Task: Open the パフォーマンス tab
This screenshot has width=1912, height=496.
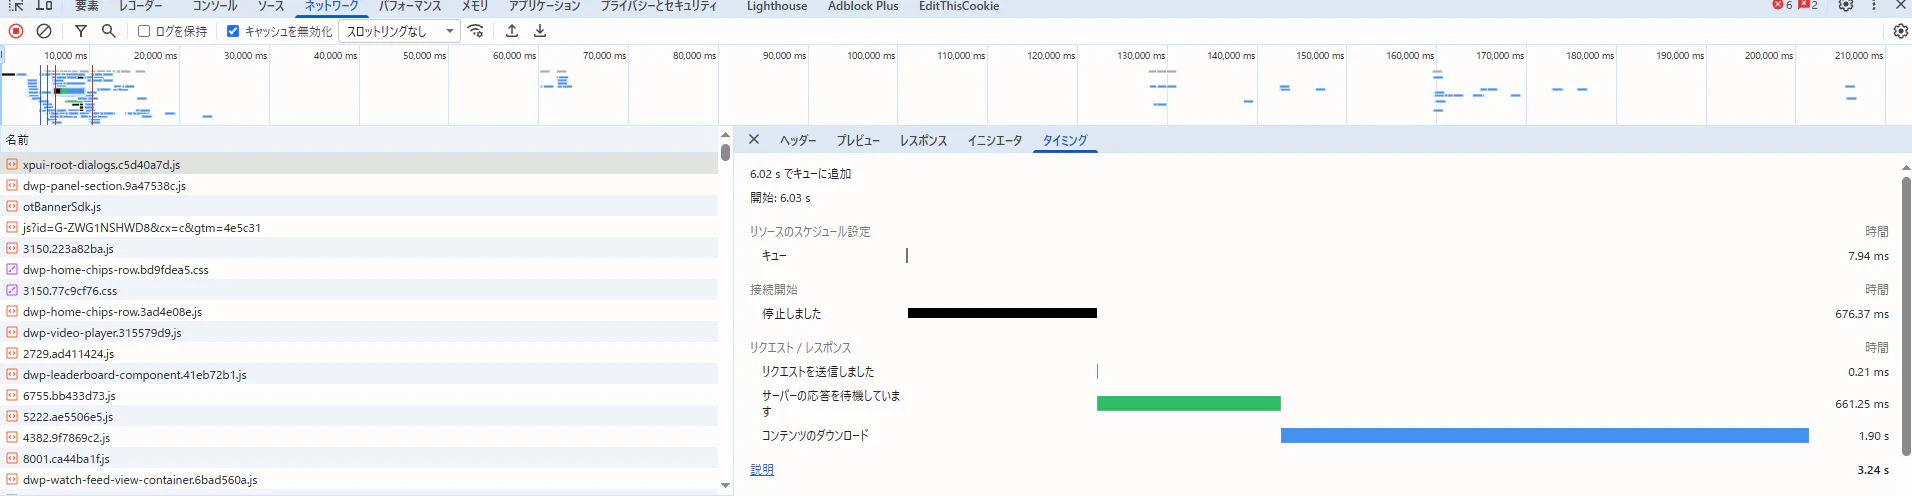Action: pyautogui.click(x=410, y=6)
